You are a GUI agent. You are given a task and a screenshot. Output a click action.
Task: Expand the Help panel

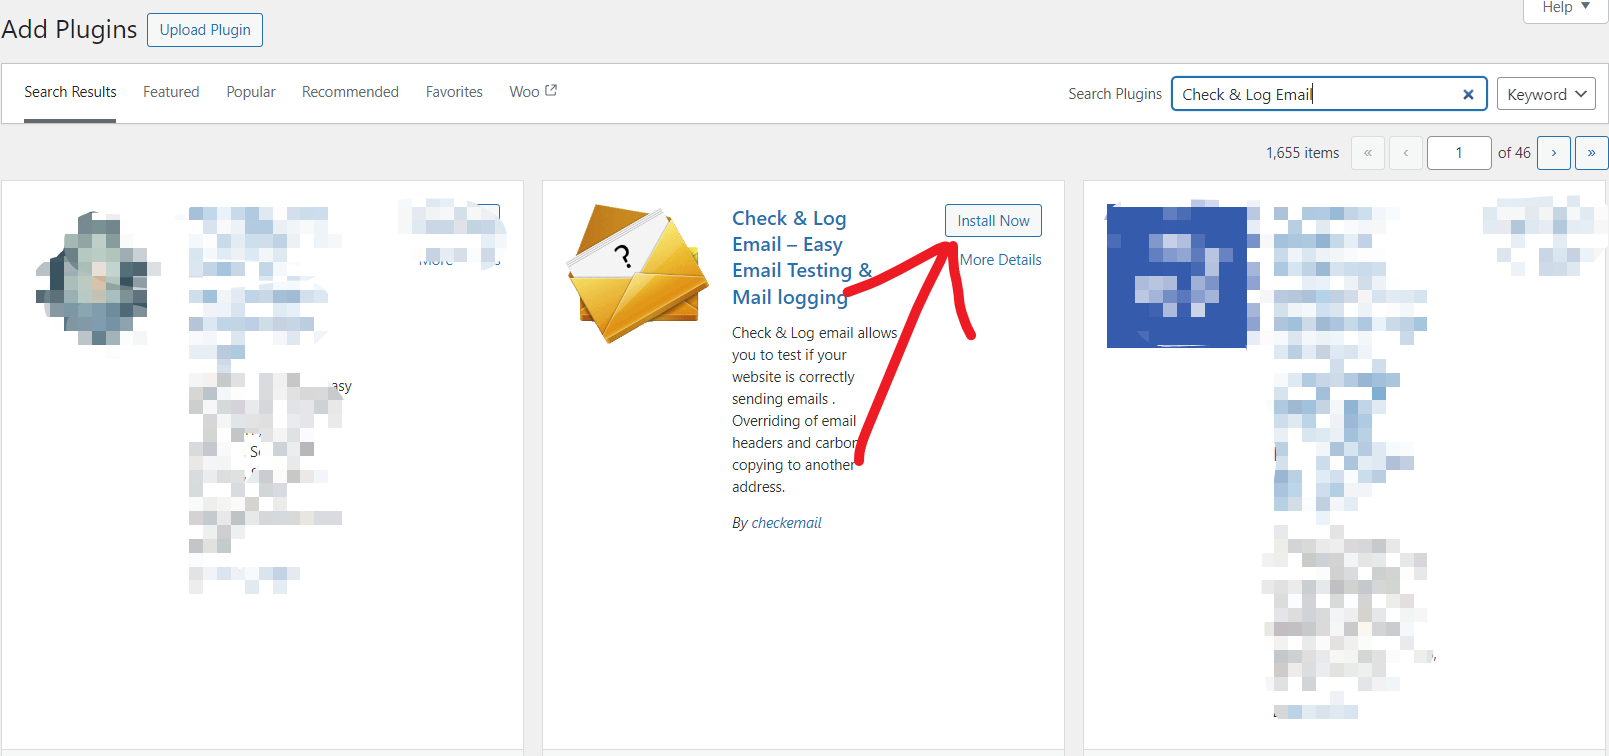coord(1565,8)
